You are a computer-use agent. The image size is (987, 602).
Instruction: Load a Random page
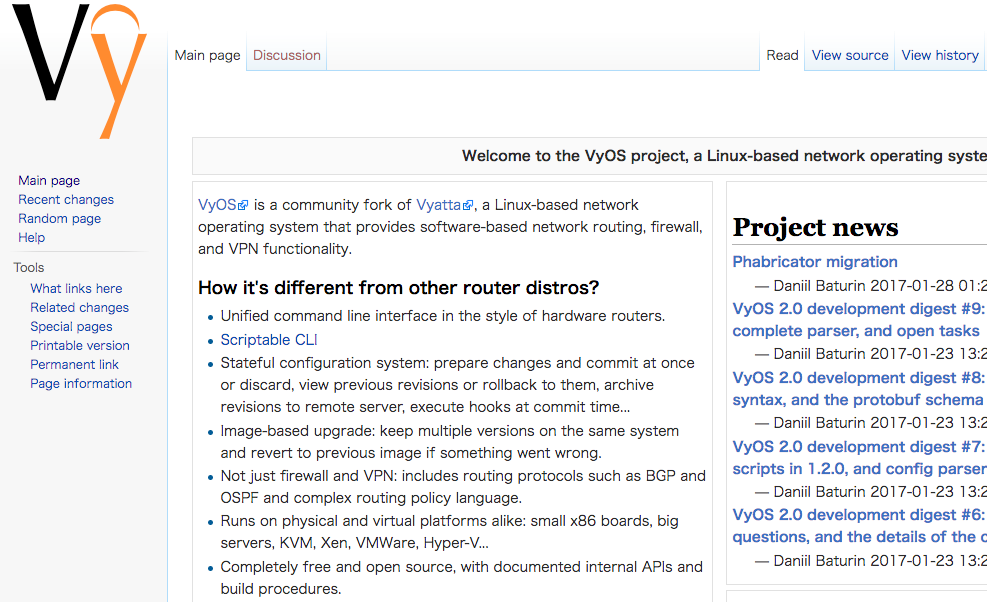point(59,219)
